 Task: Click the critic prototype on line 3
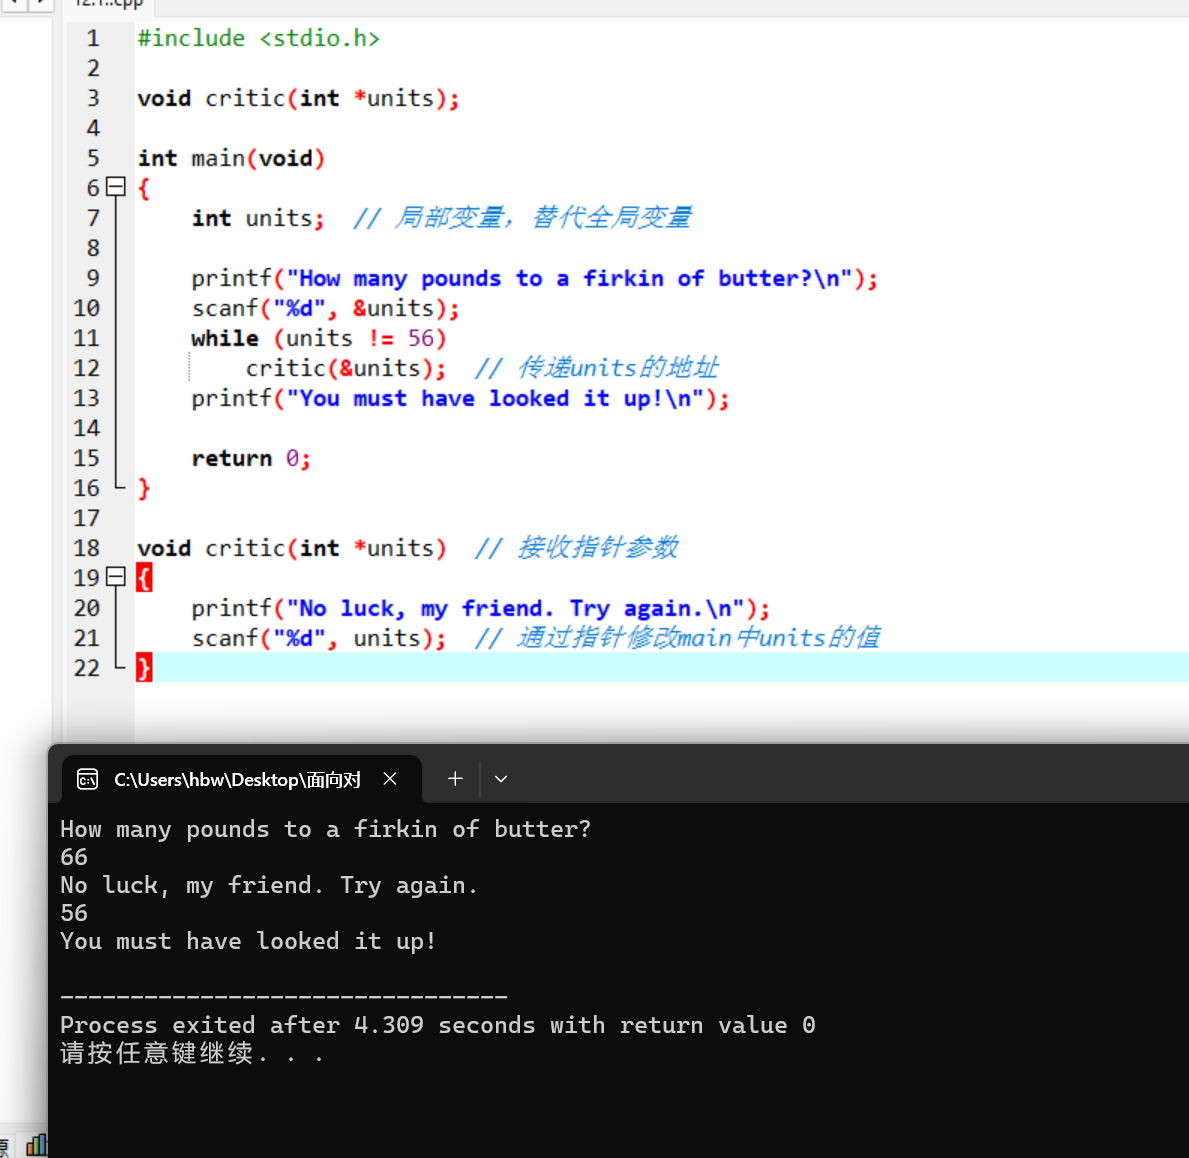coord(298,99)
